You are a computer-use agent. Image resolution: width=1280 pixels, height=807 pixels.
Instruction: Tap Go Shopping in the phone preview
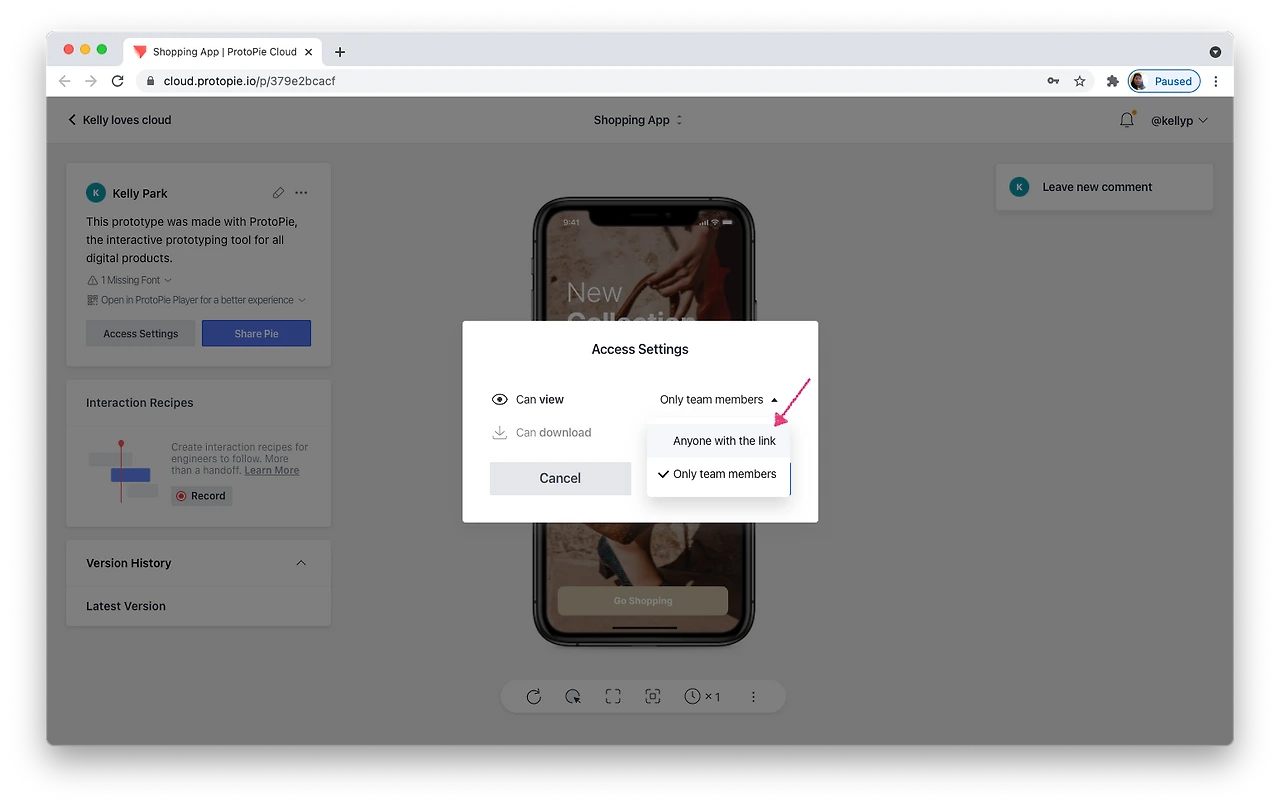click(643, 601)
